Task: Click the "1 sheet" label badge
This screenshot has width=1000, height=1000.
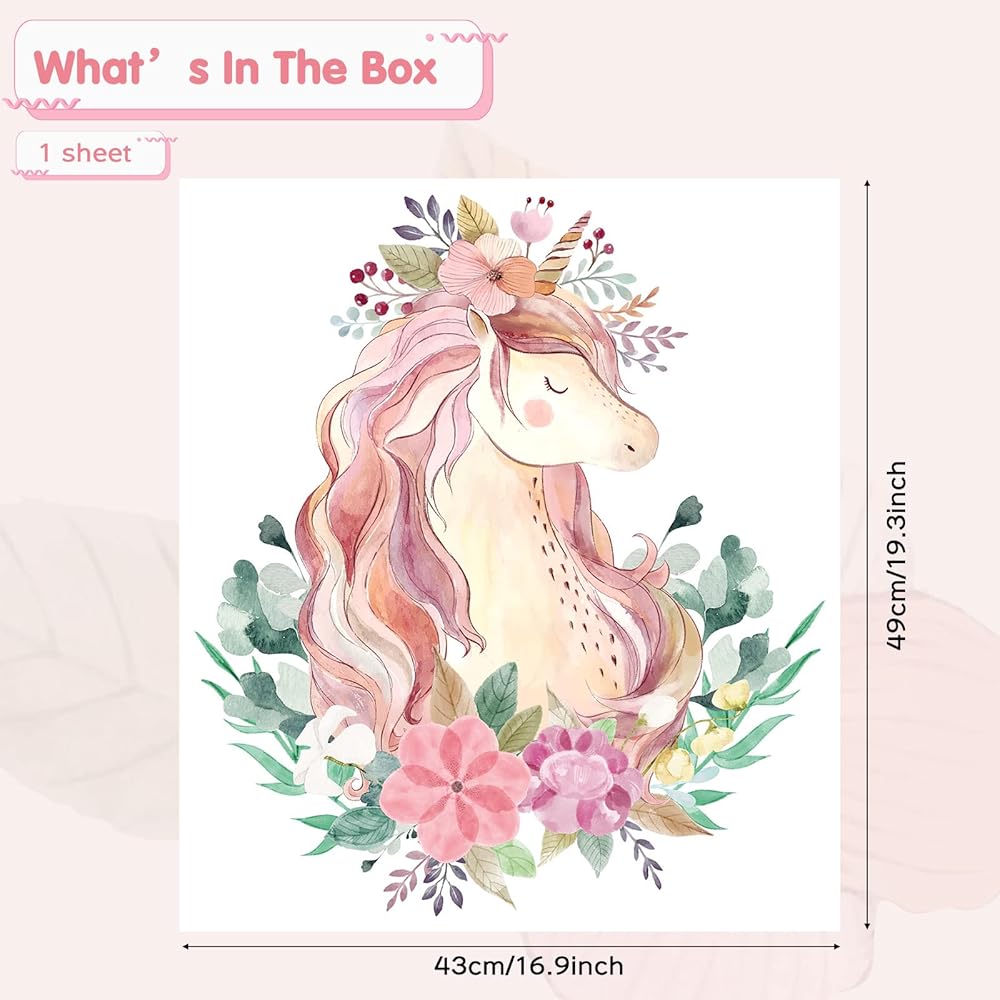Action: coord(91,153)
